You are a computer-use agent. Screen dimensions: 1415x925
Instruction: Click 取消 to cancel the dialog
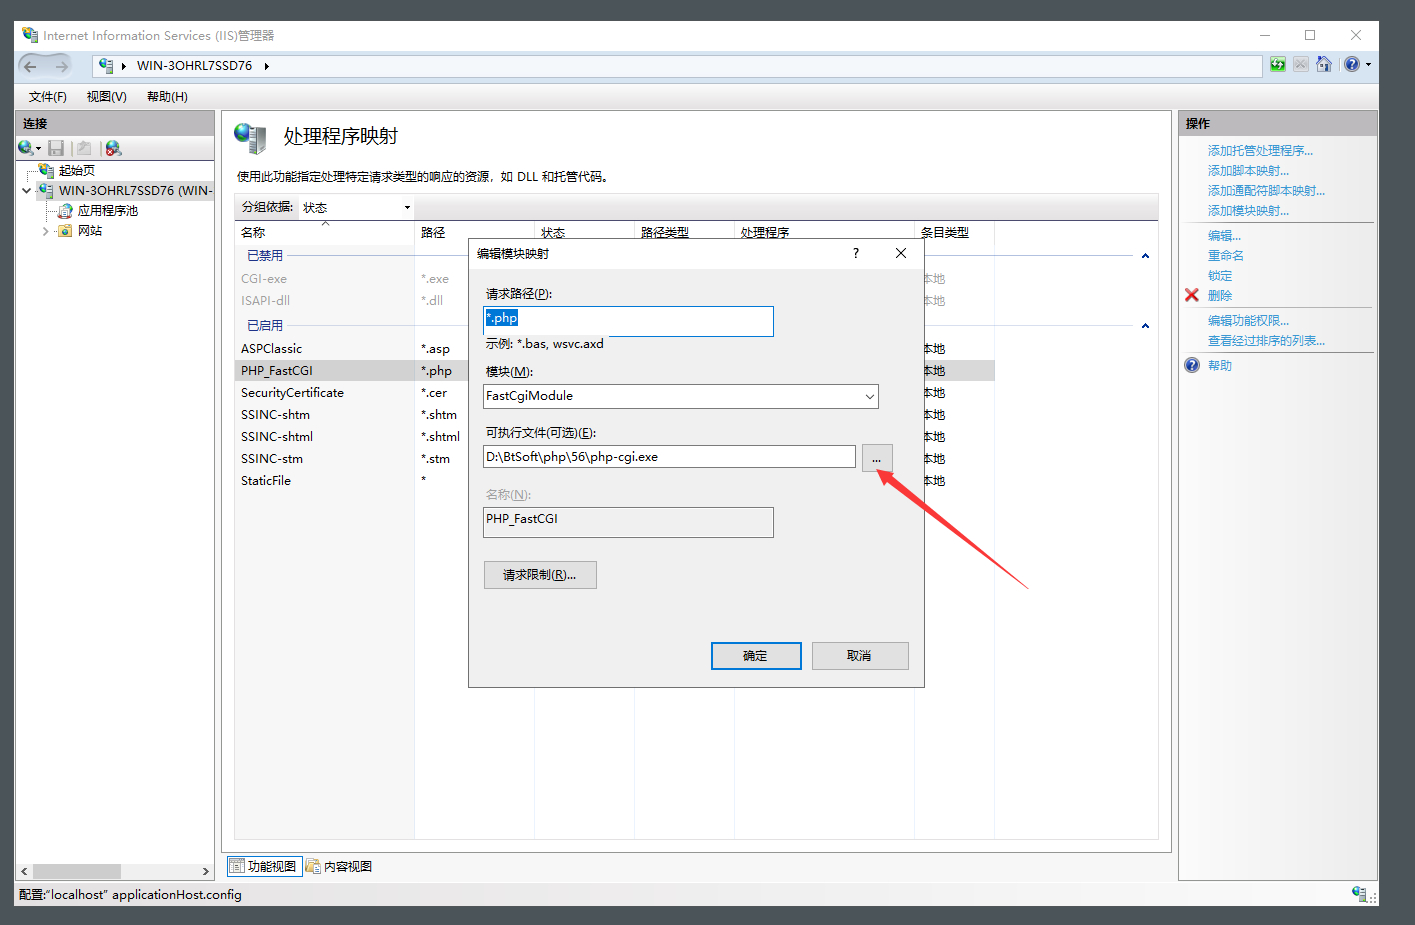click(860, 656)
